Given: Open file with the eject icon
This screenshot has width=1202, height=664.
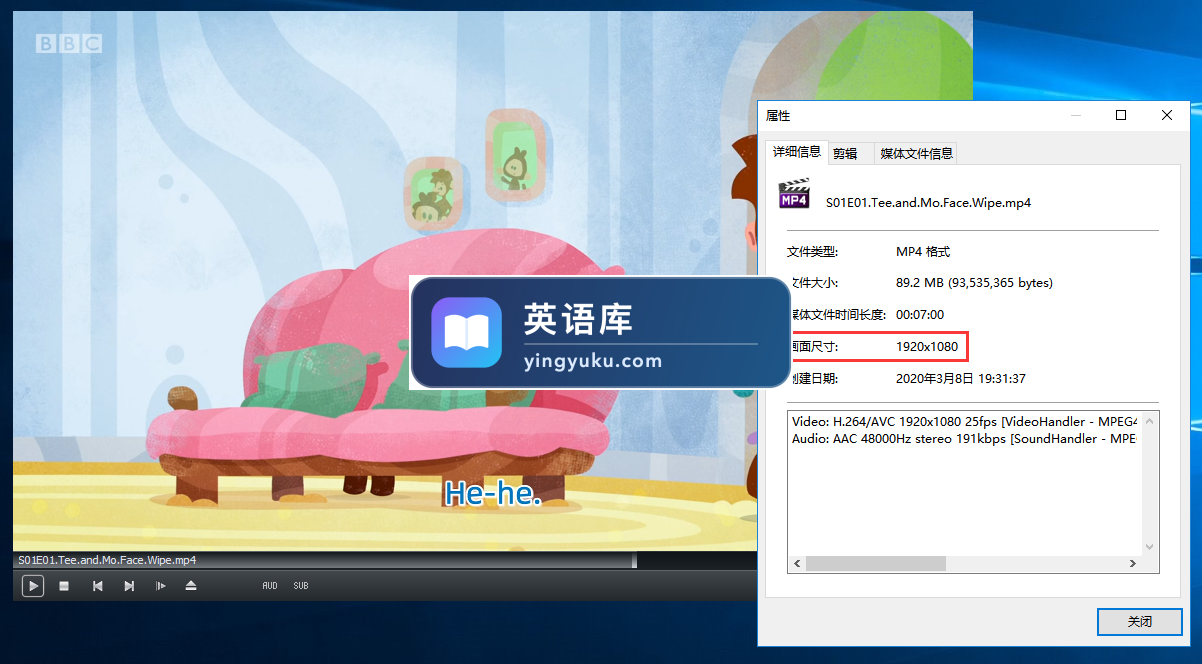Looking at the screenshot, I should (191, 586).
